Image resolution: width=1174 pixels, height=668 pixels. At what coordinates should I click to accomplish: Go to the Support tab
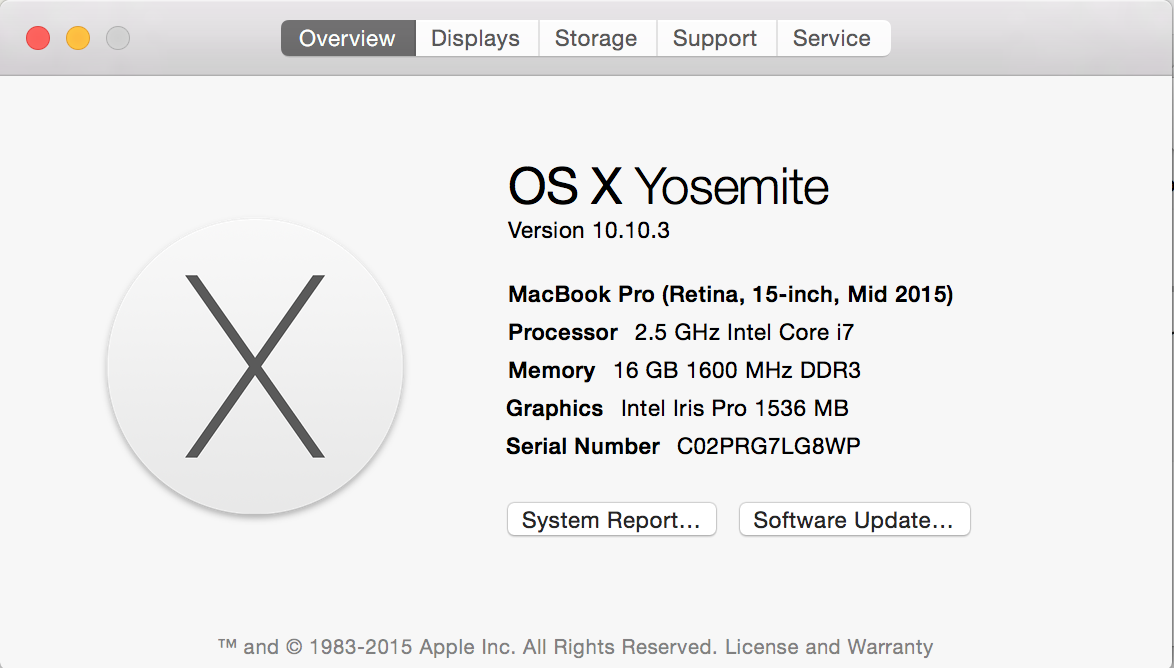715,39
